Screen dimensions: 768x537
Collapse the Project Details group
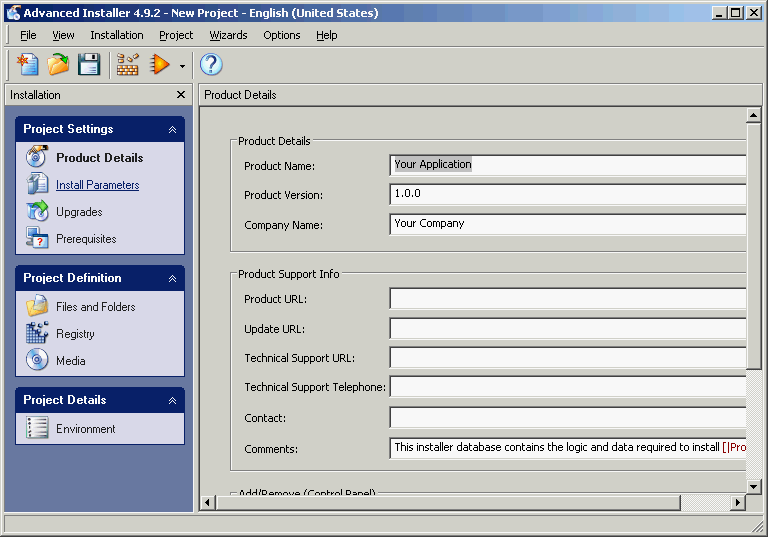172,400
